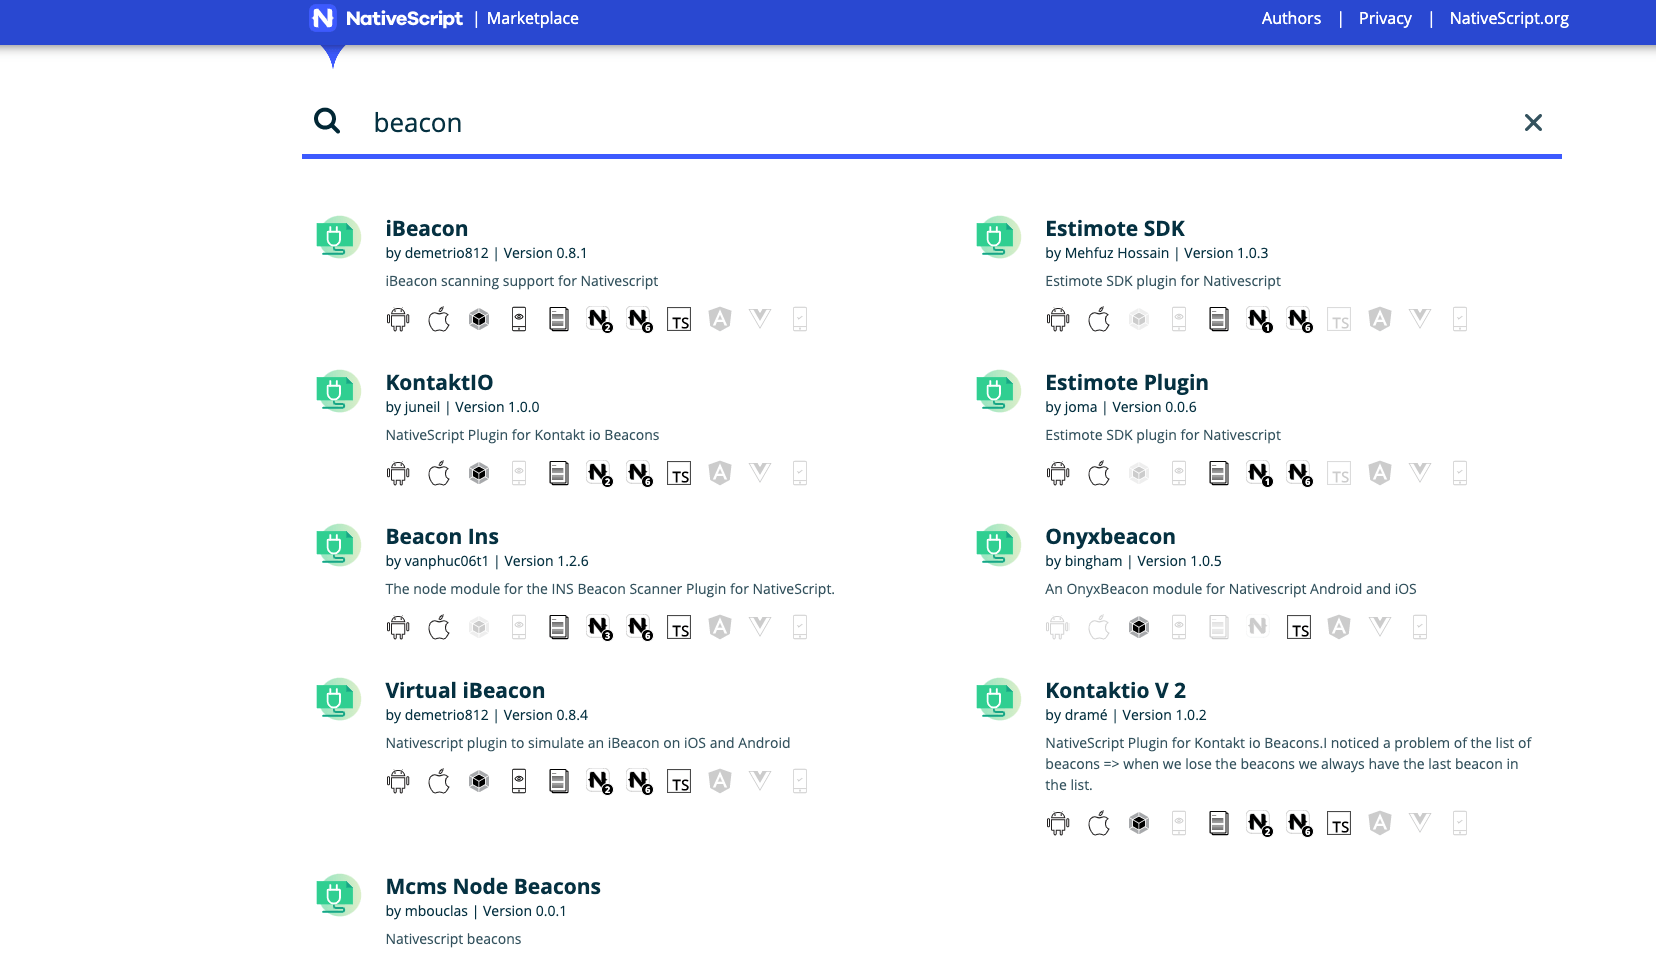This screenshot has width=1656, height=963.
Task: Click the TypeScript TS icon under iBeacon
Action: pos(679,319)
